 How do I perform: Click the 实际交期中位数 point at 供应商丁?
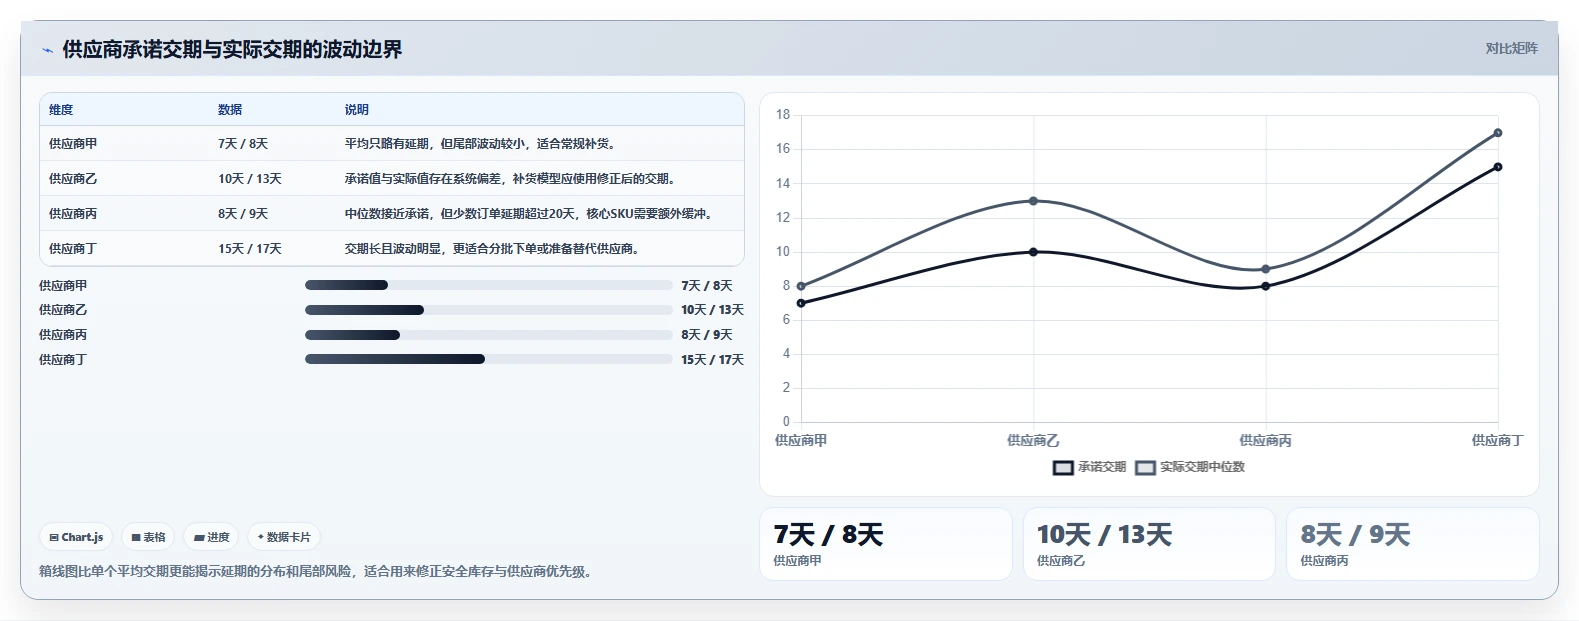(x=1497, y=133)
